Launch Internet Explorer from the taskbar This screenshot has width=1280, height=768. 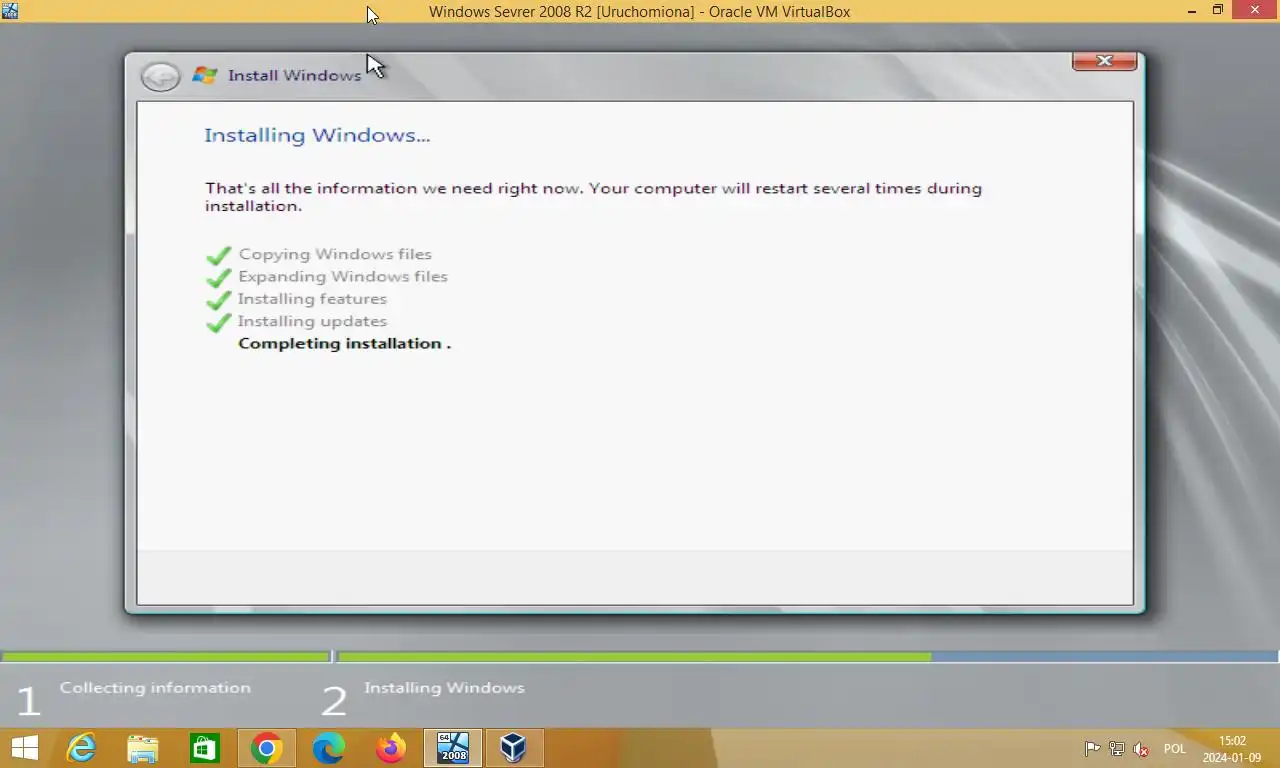81,748
